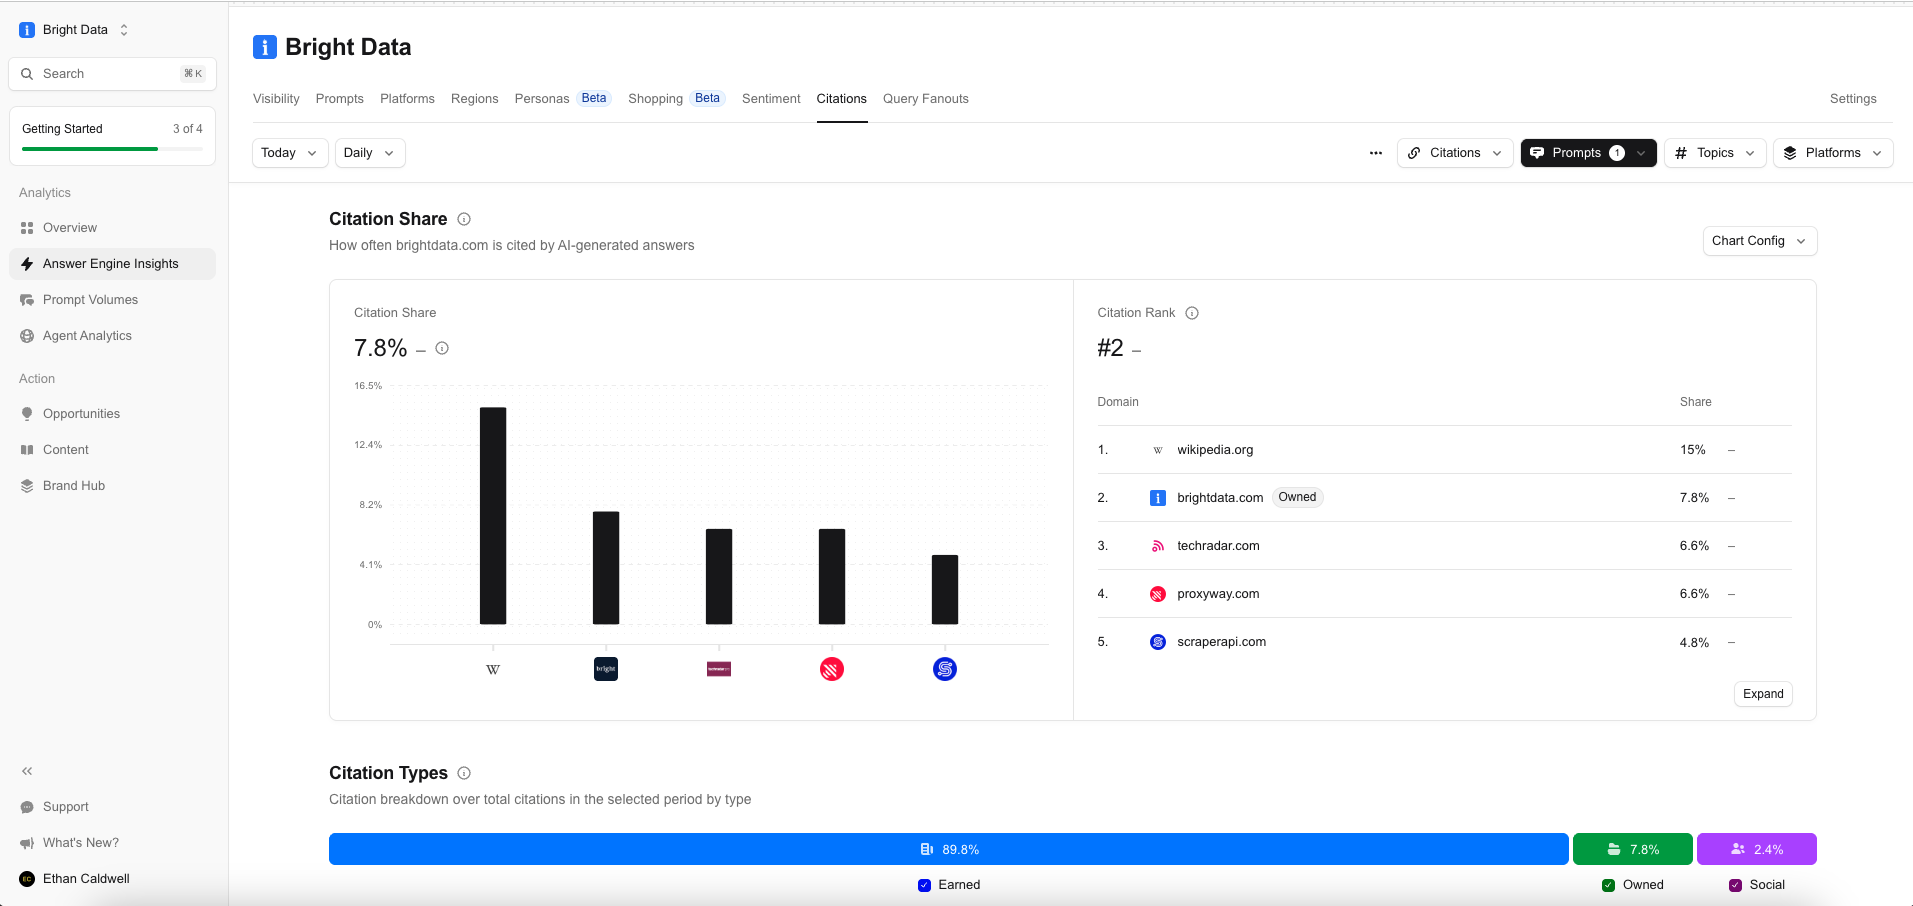This screenshot has width=1913, height=906.
Task: Switch to the Shopping Beta tab
Action: pos(677,99)
